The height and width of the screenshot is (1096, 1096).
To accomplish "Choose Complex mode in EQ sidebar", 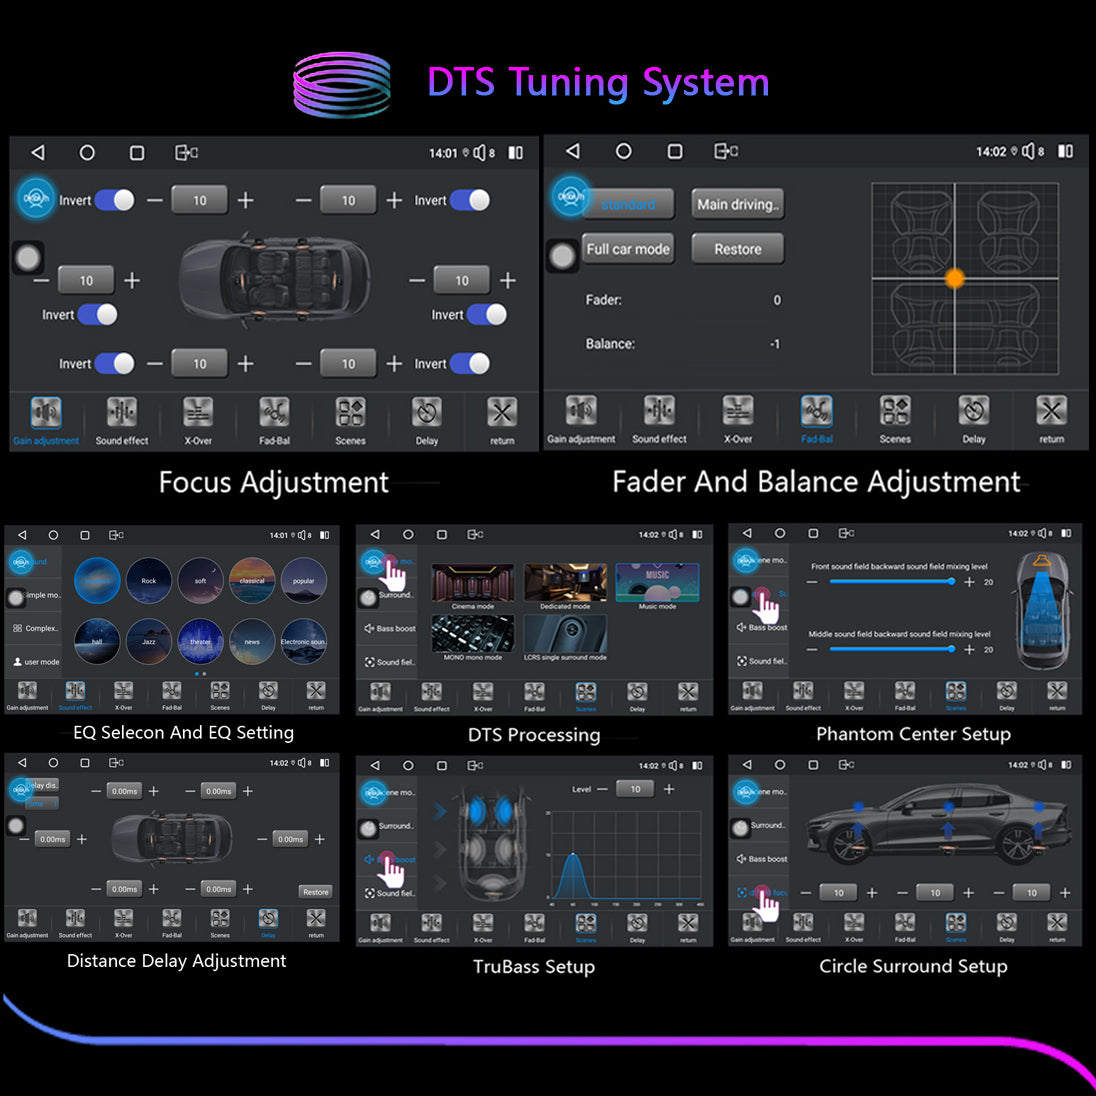I will coord(35,629).
